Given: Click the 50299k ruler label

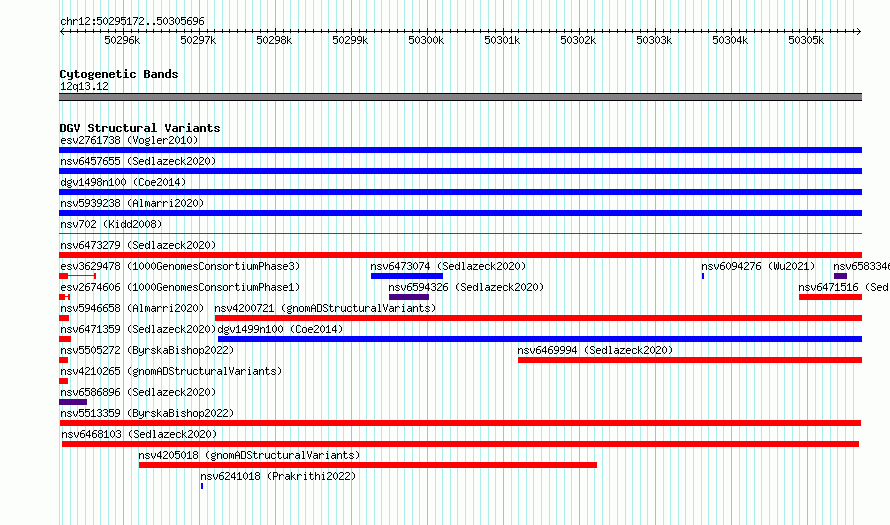Looking at the screenshot, I should click(x=350, y=40).
